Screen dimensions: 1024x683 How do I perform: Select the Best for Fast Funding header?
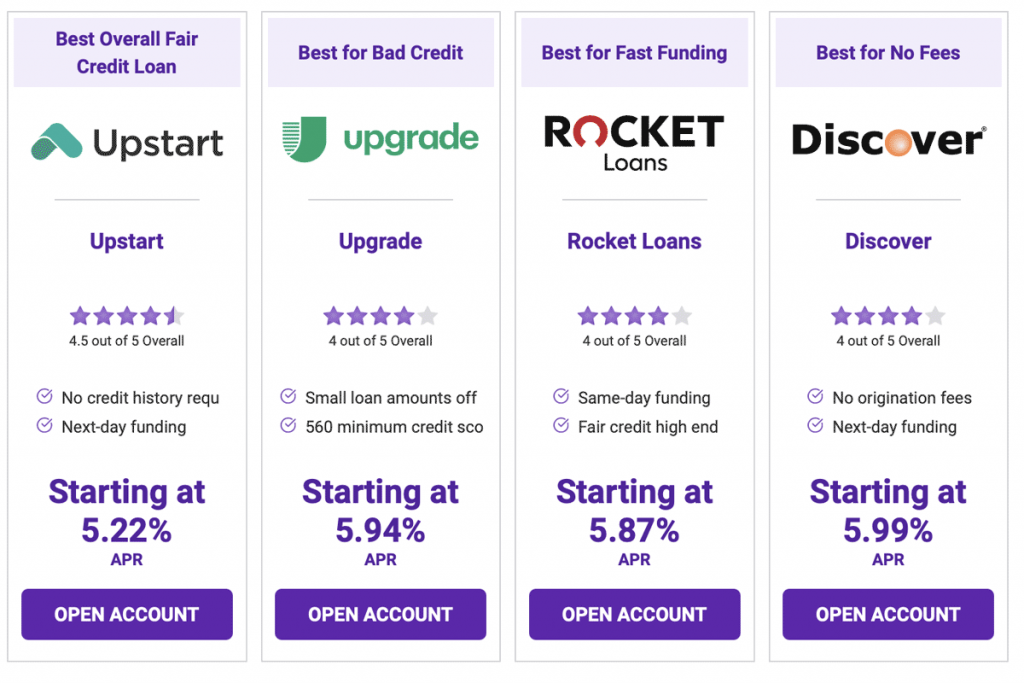coord(634,52)
